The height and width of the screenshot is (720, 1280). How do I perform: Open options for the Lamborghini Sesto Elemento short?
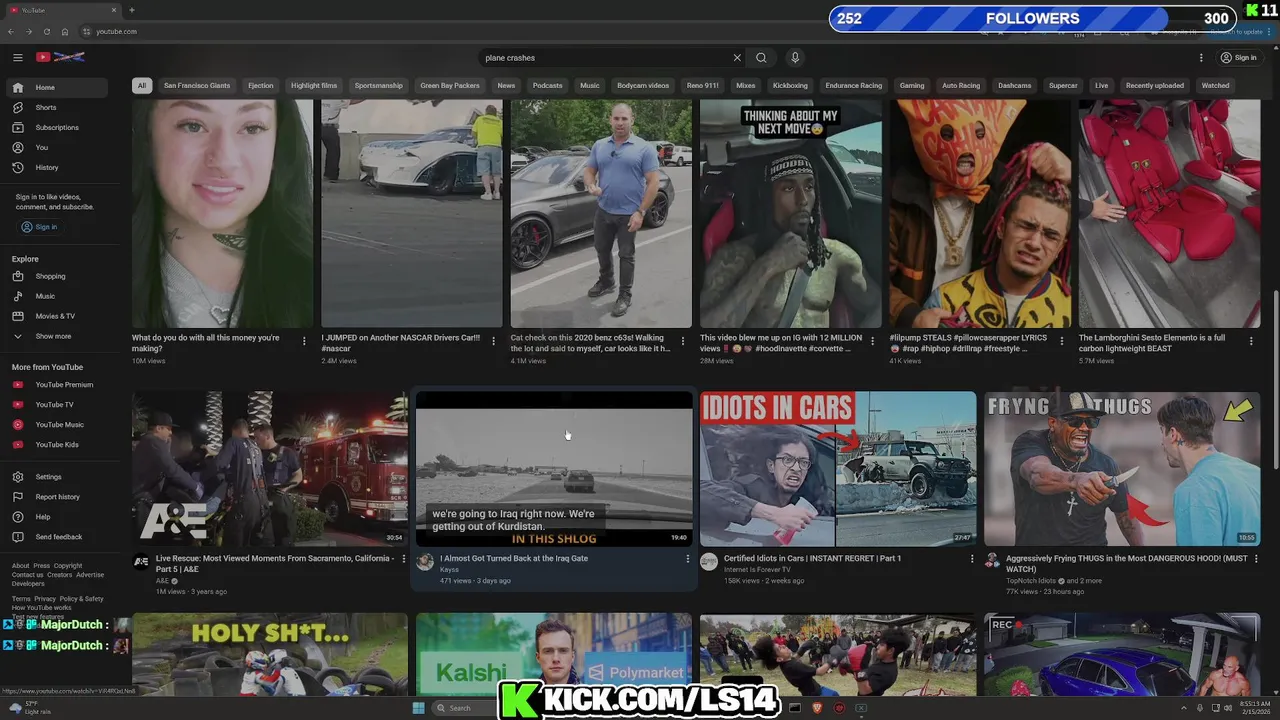[x=1251, y=341]
